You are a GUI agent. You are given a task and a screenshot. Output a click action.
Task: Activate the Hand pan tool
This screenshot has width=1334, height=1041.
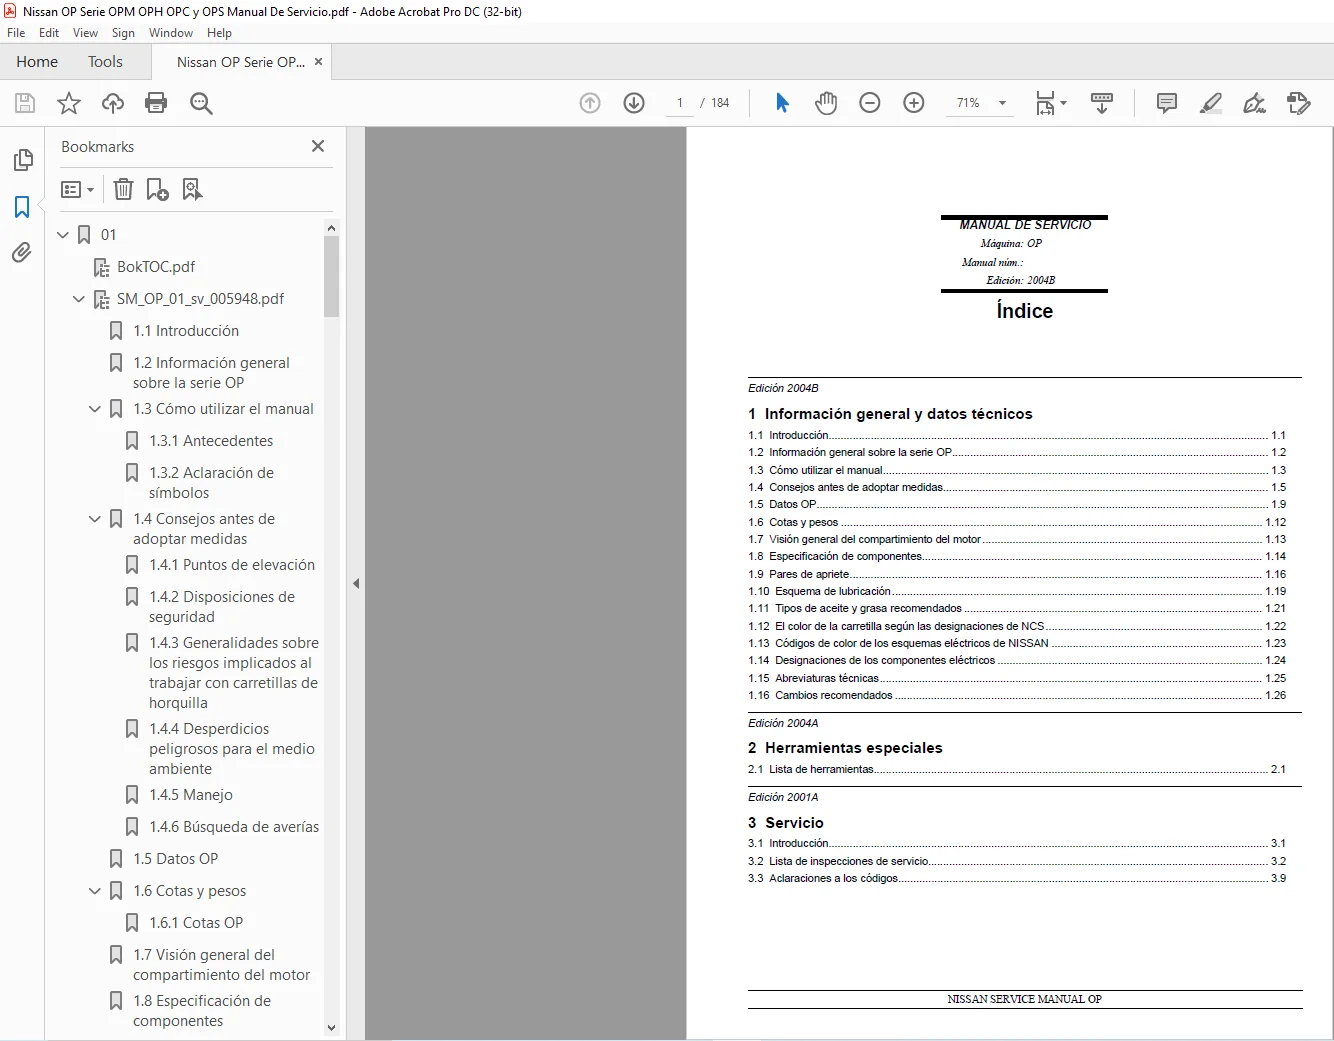tap(826, 103)
